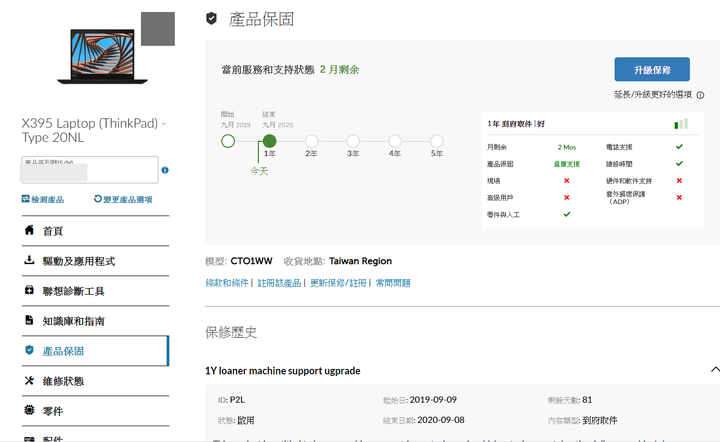Click the 剩餘天數 81 value
Screen dimensions: 720x442
[x=587, y=400]
